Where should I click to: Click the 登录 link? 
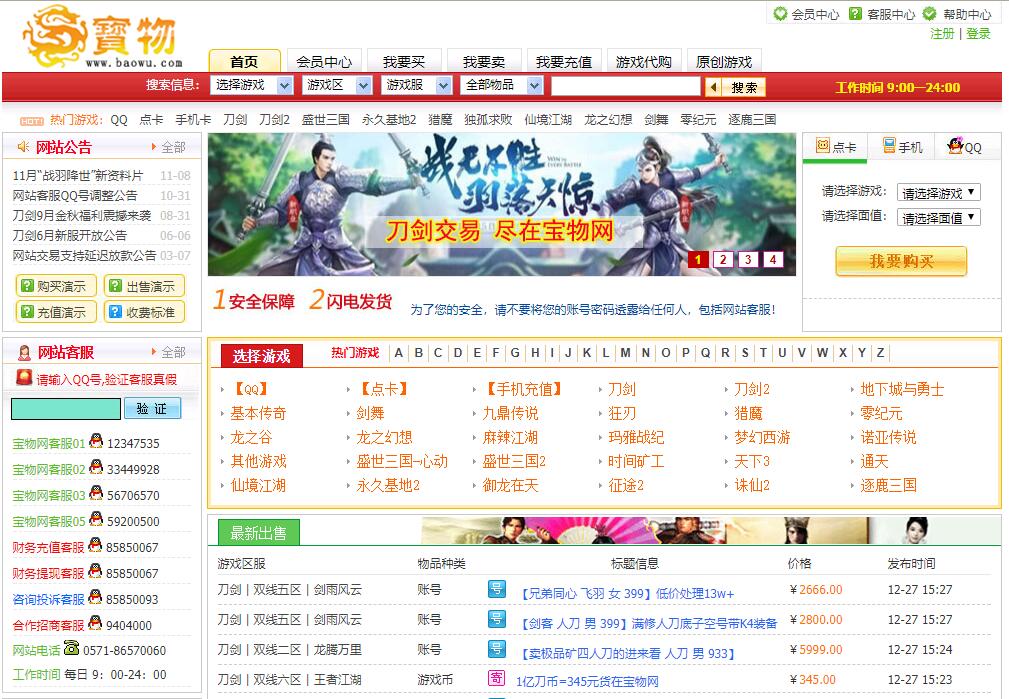(978, 33)
